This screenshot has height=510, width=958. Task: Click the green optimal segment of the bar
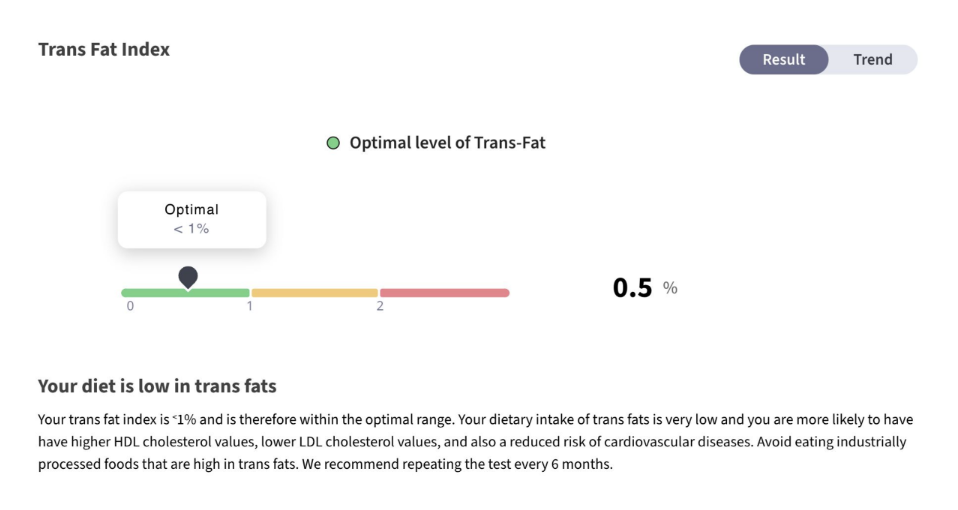point(185,293)
